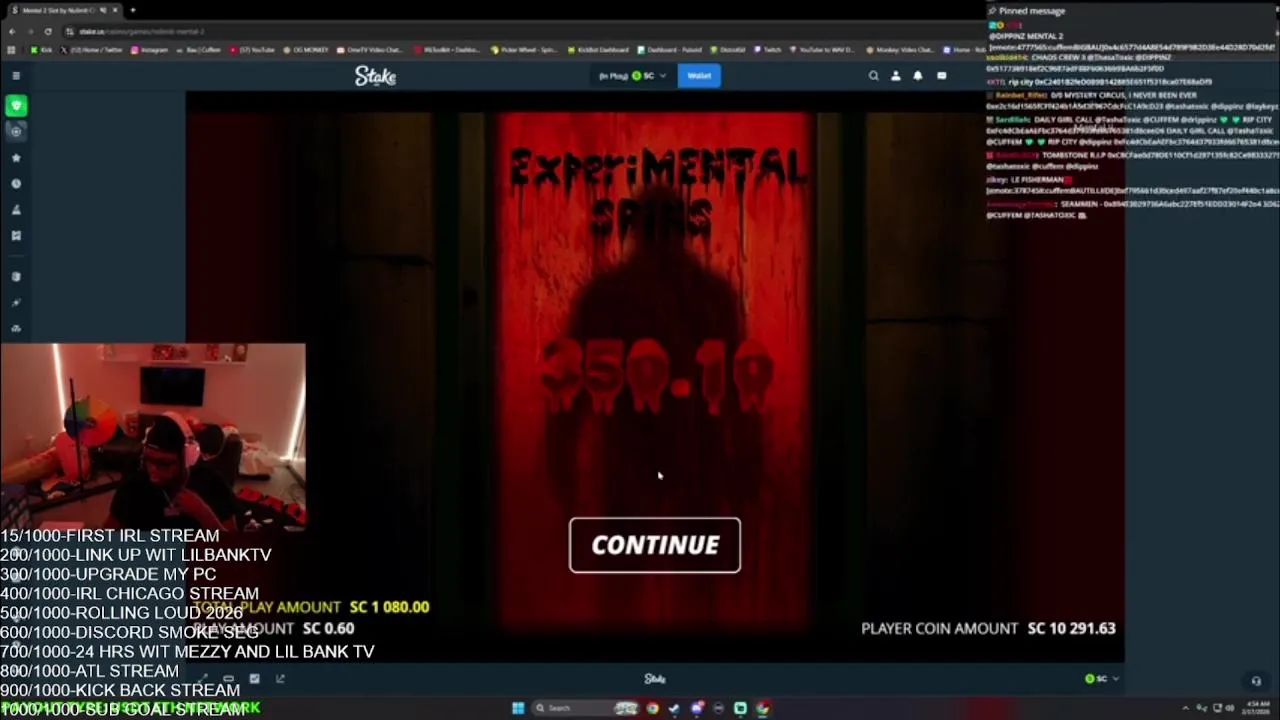Image resolution: width=1280 pixels, height=720 pixels.
Task: Open the Windows Start button
Action: click(x=518, y=708)
